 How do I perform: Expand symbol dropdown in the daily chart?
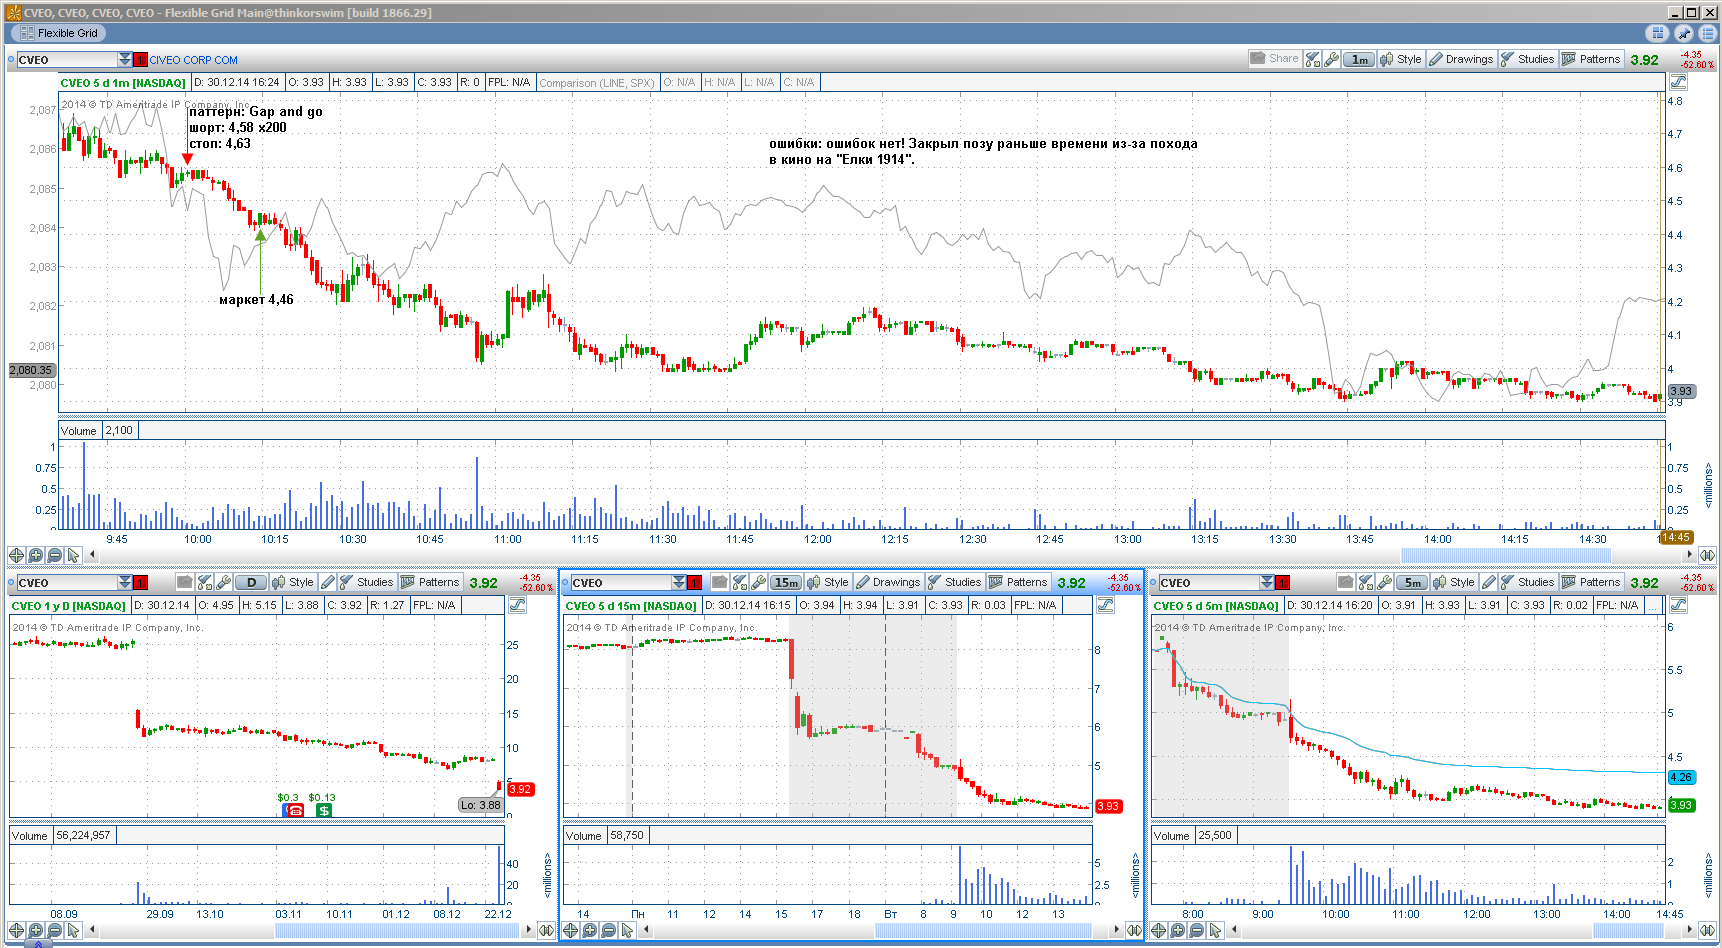(125, 582)
